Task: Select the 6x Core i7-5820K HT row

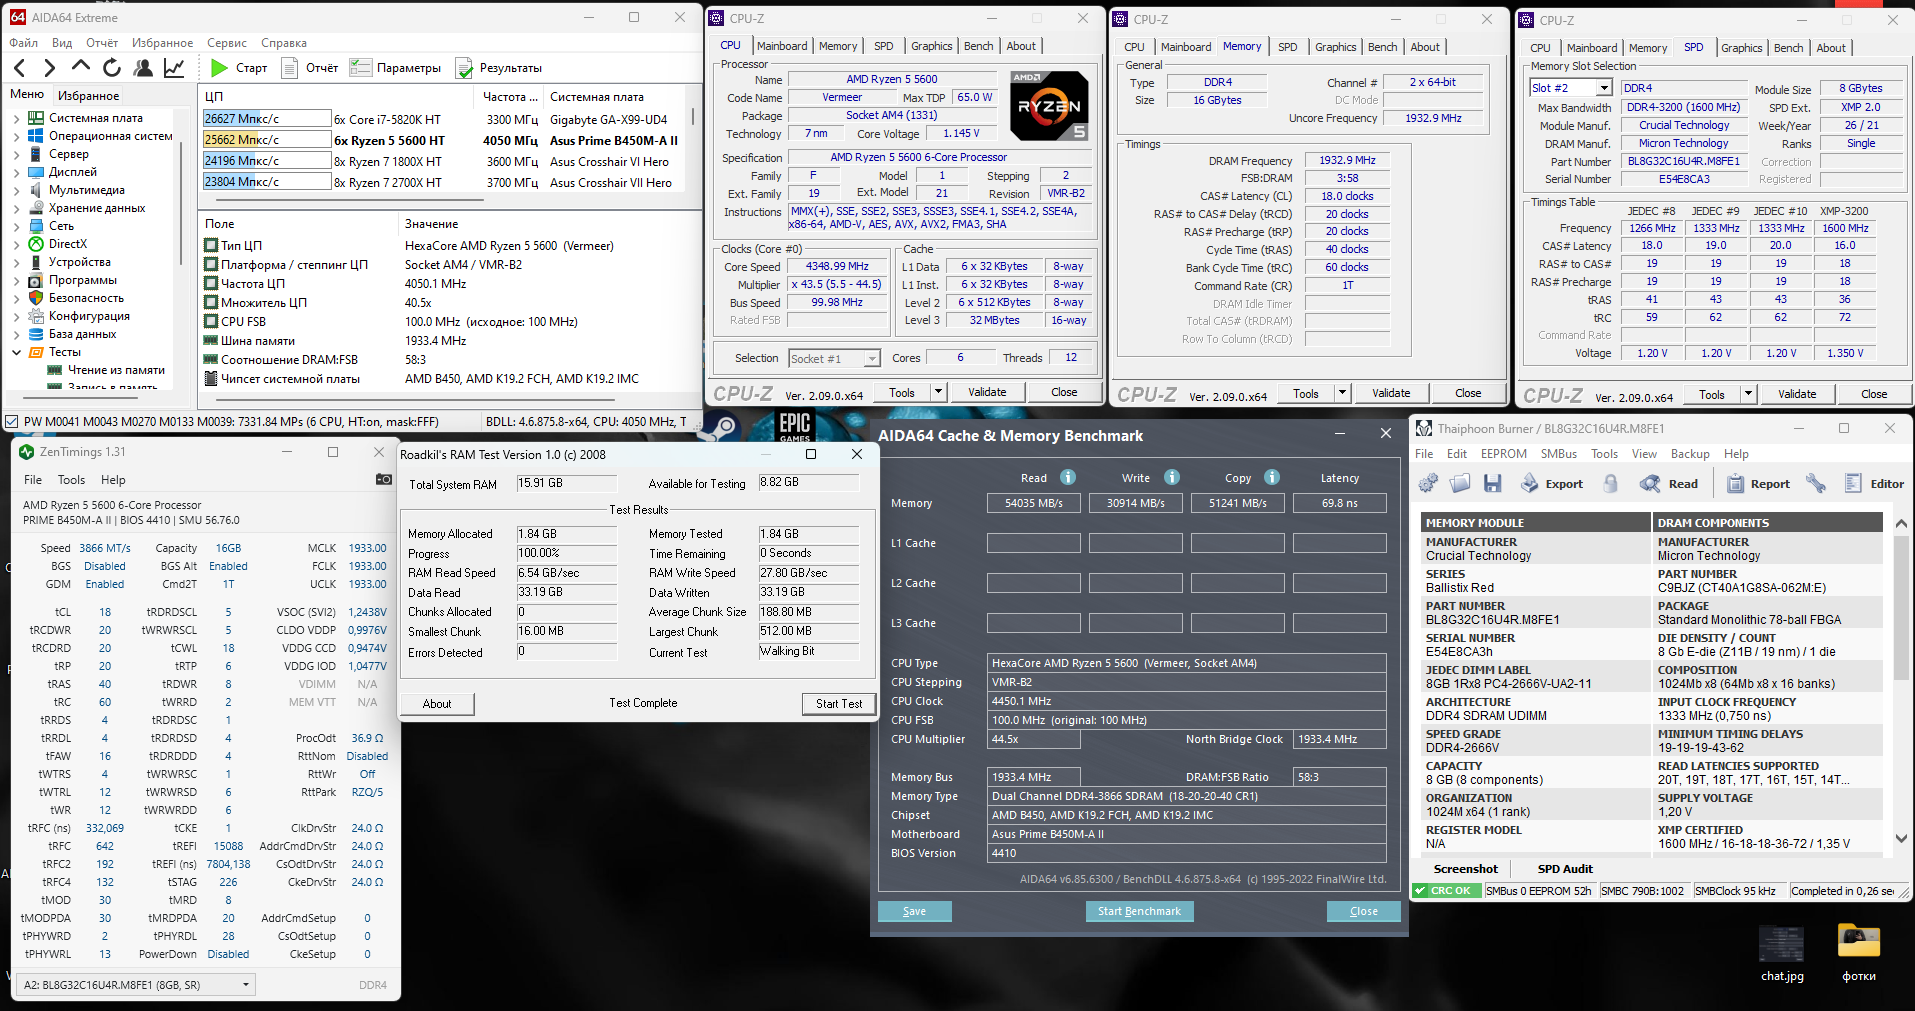Action: (x=444, y=119)
